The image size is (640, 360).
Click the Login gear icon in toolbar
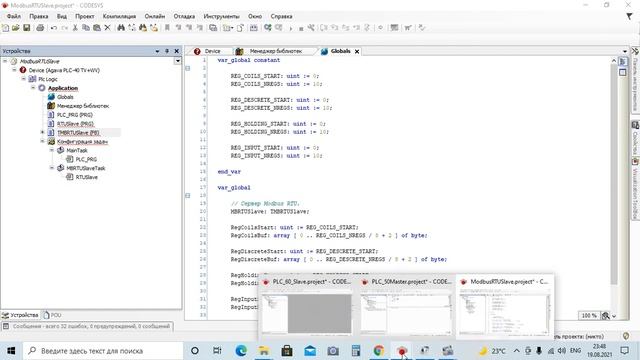pos(268,28)
